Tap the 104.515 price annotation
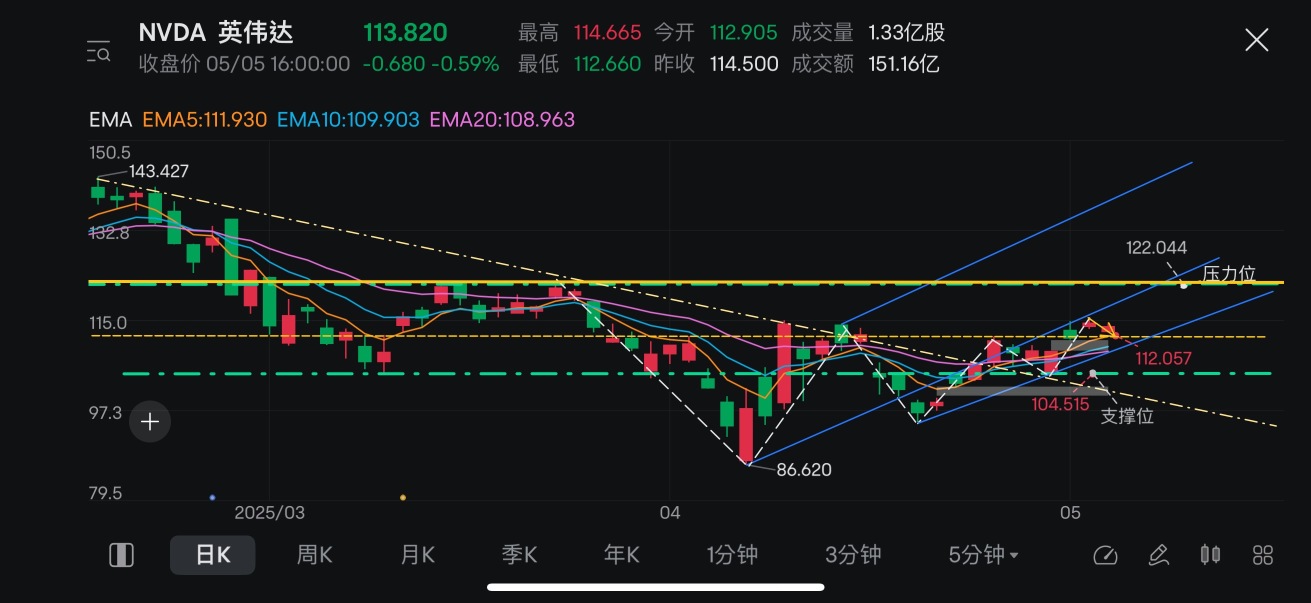Screen dimensions: 1311x603 pos(1060,404)
